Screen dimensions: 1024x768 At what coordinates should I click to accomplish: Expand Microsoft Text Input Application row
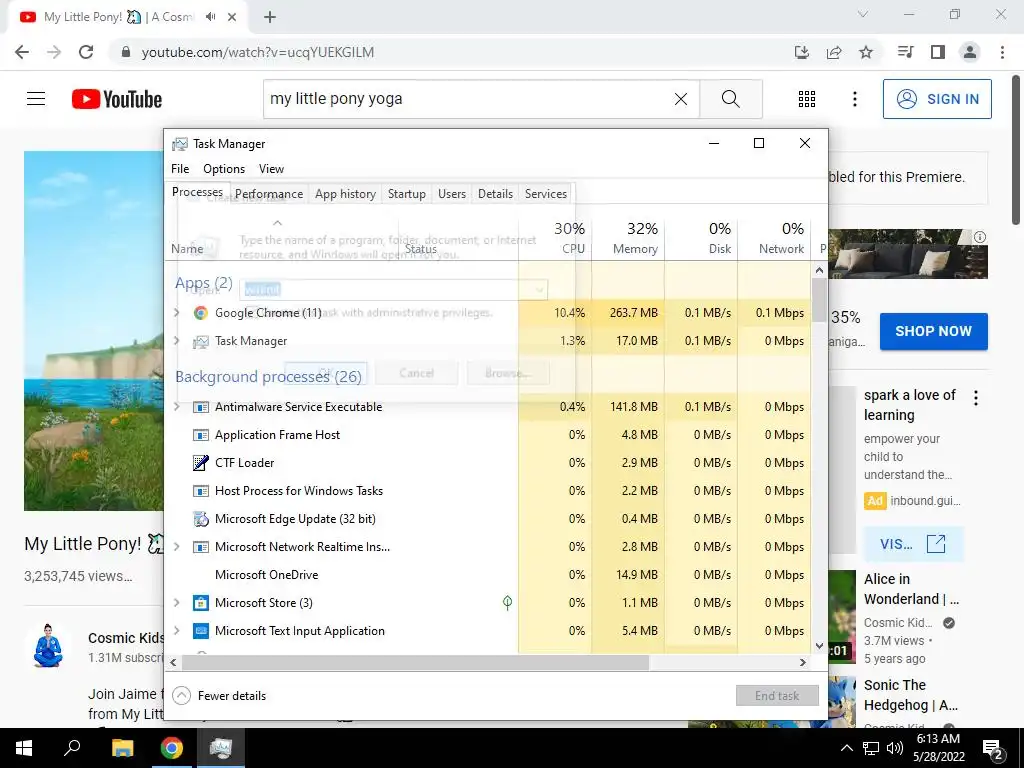coord(176,631)
